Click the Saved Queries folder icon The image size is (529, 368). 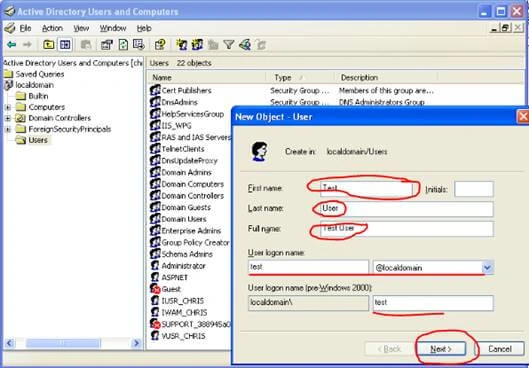pos(8,74)
